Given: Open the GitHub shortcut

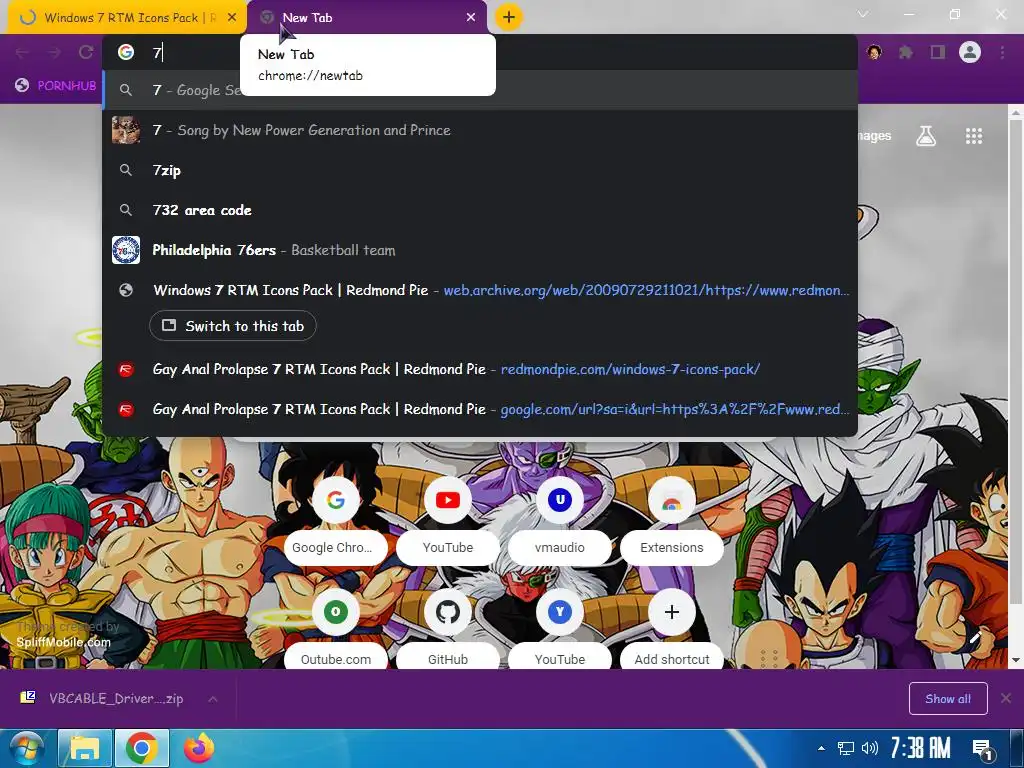Looking at the screenshot, I should 448,630.
